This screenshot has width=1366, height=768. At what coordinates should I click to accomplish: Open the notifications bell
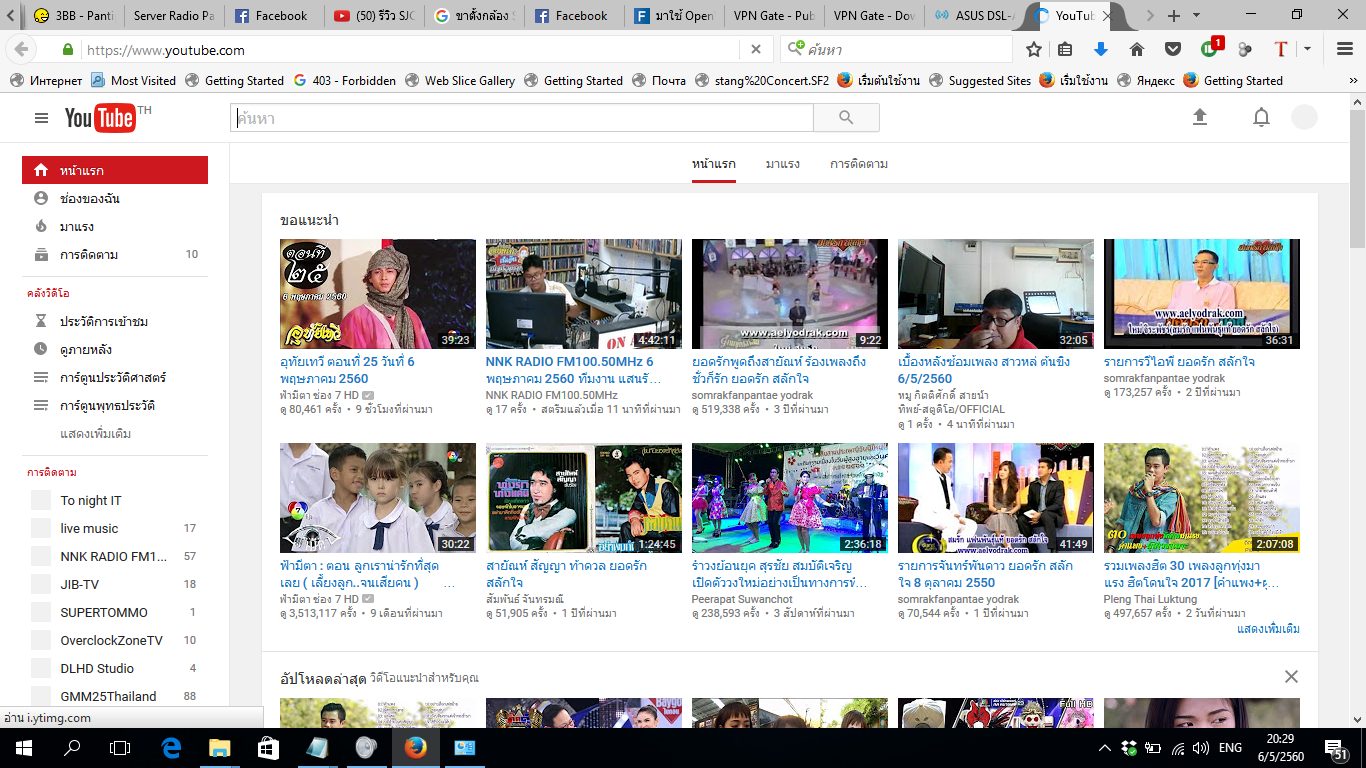tap(1261, 118)
